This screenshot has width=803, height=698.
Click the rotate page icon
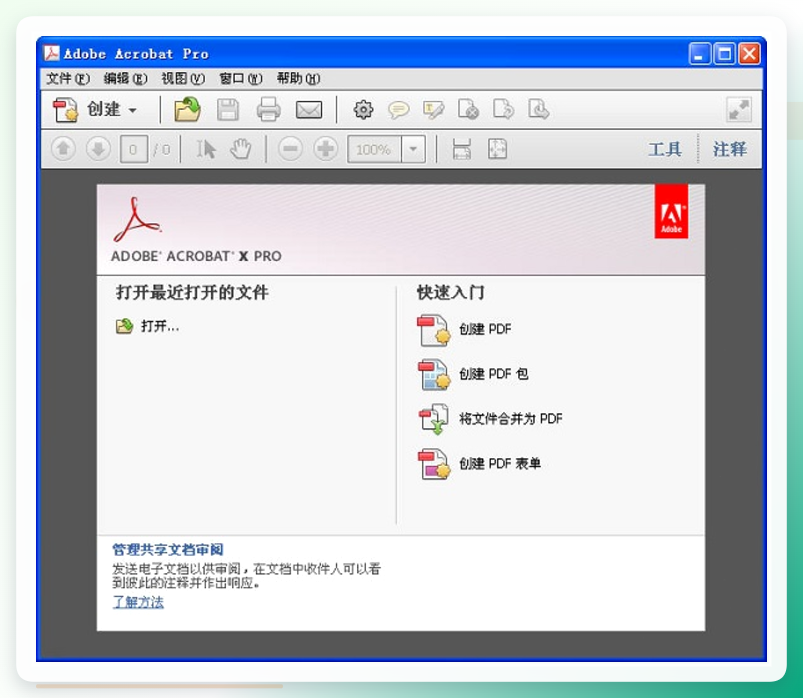503,110
